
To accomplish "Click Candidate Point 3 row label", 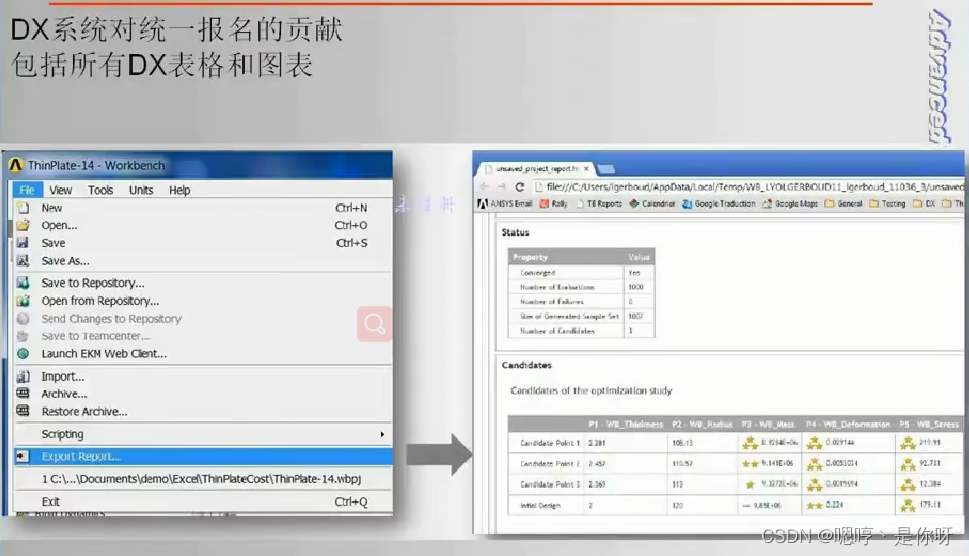I will tap(550, 484).
